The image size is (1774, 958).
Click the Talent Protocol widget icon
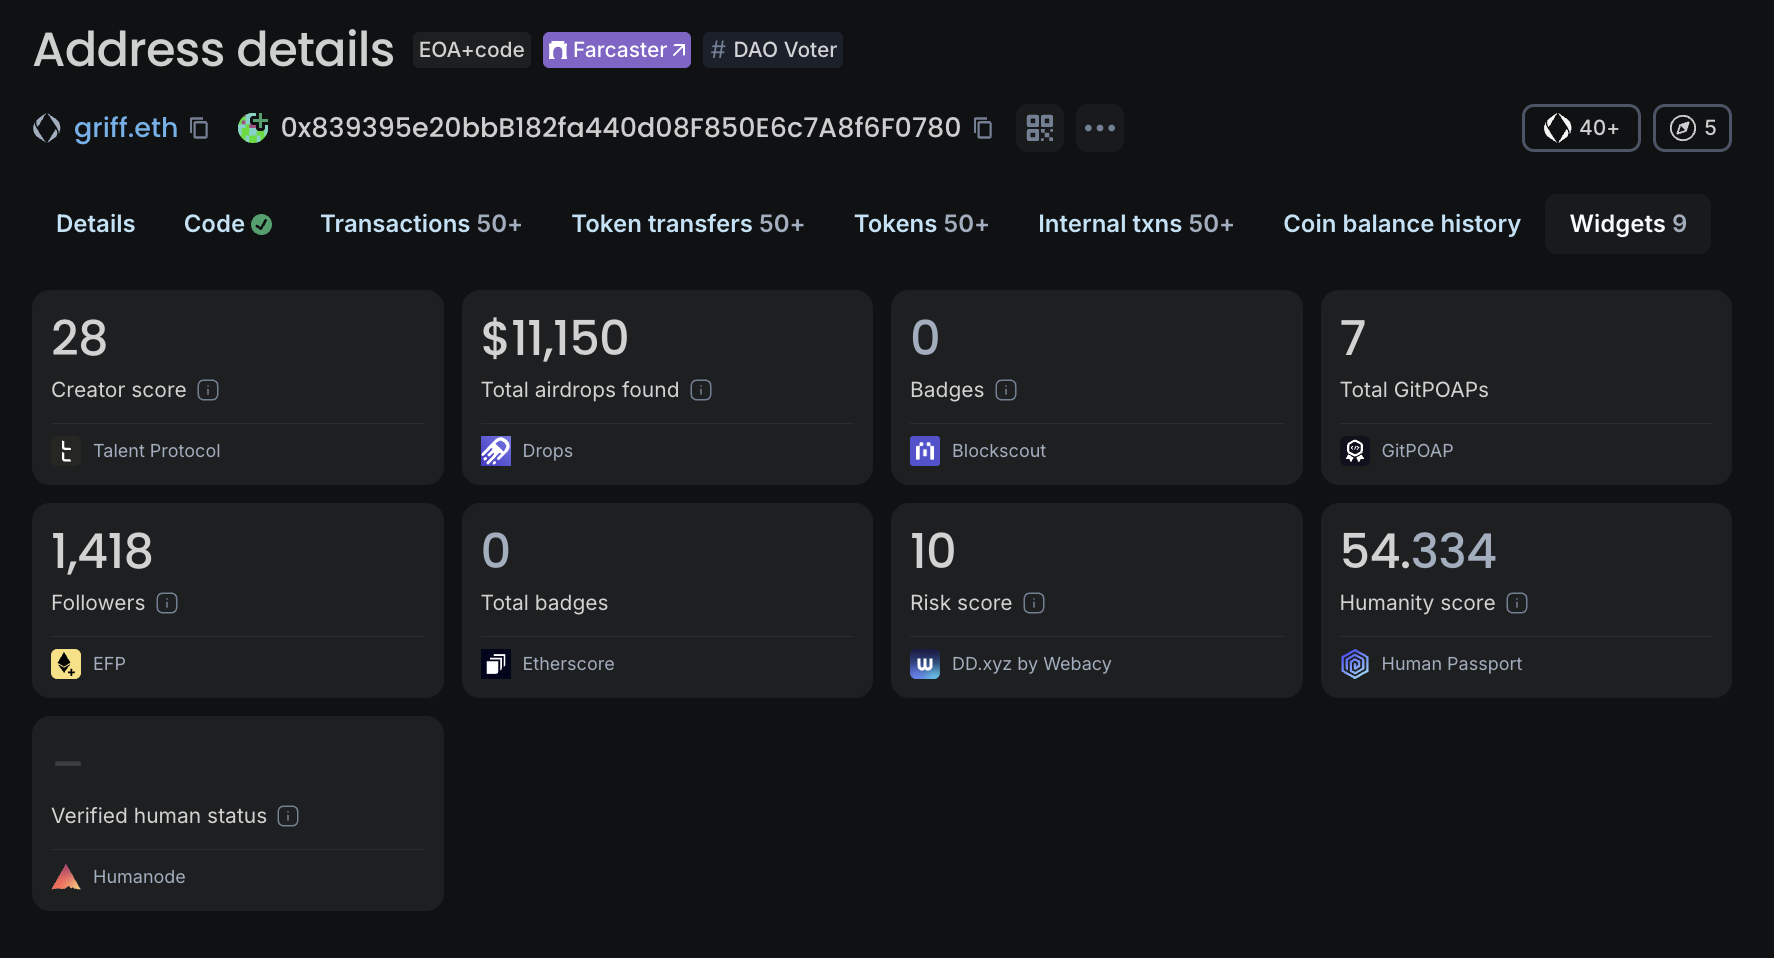click(x=65, y=451)
